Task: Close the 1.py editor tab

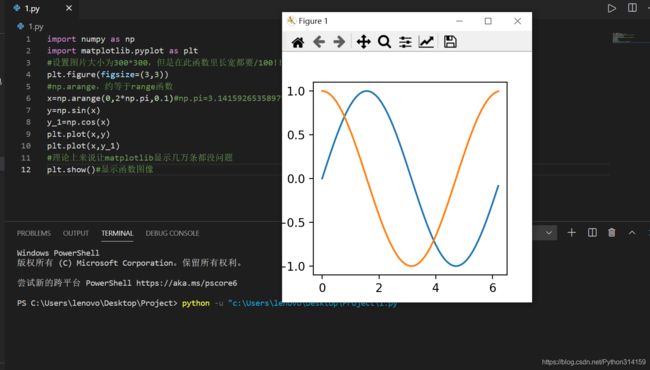Action: pos(69,8)
